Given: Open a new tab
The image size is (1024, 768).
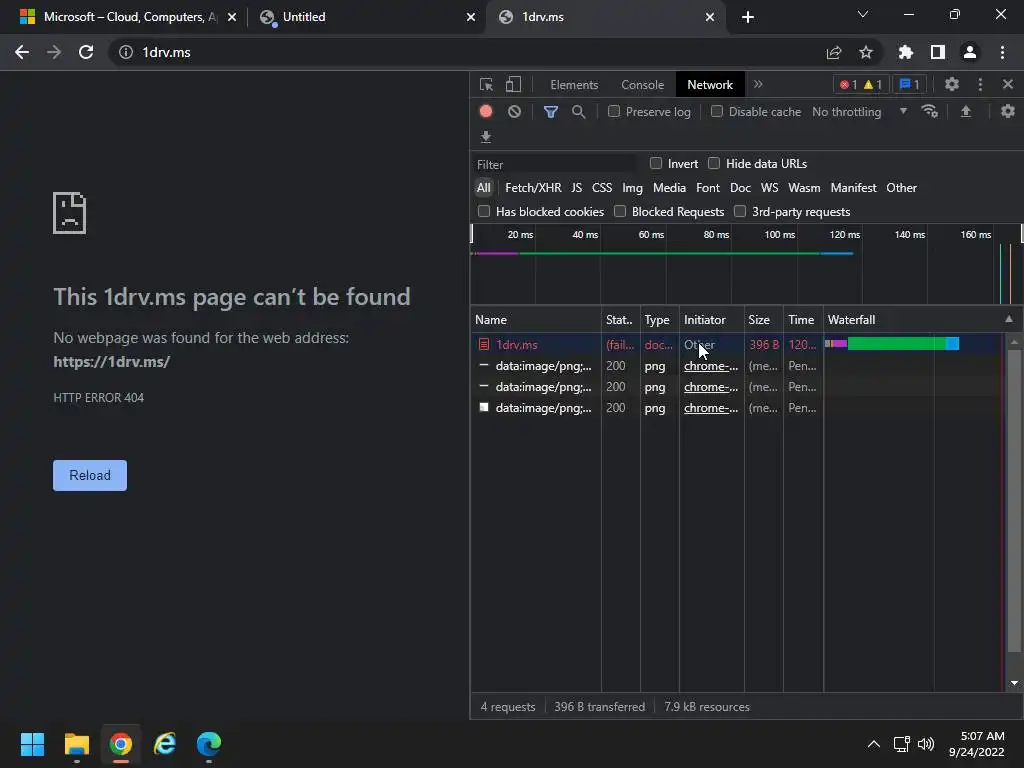Looking at the screenshot, I should 748,17.
